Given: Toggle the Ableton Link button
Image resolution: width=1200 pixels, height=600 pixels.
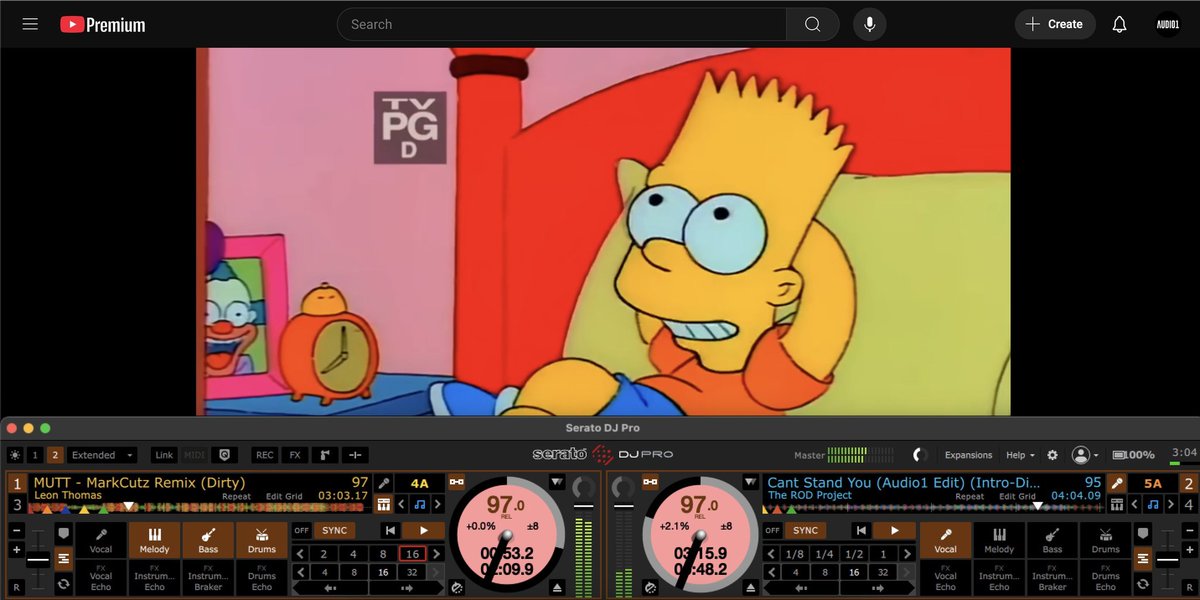Looking at the screenshot, I should click(x=164, y=455).
